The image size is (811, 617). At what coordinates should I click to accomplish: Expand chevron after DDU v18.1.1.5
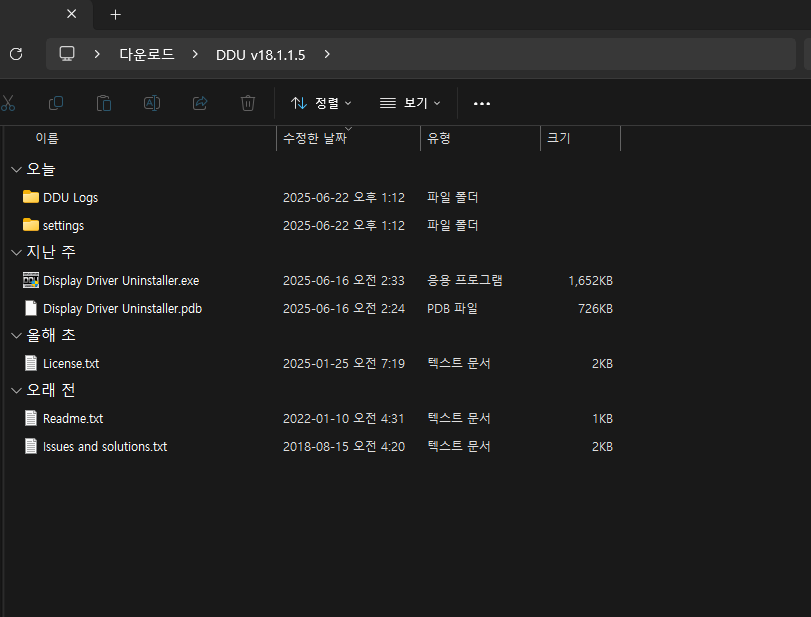(x=327, y=54)
